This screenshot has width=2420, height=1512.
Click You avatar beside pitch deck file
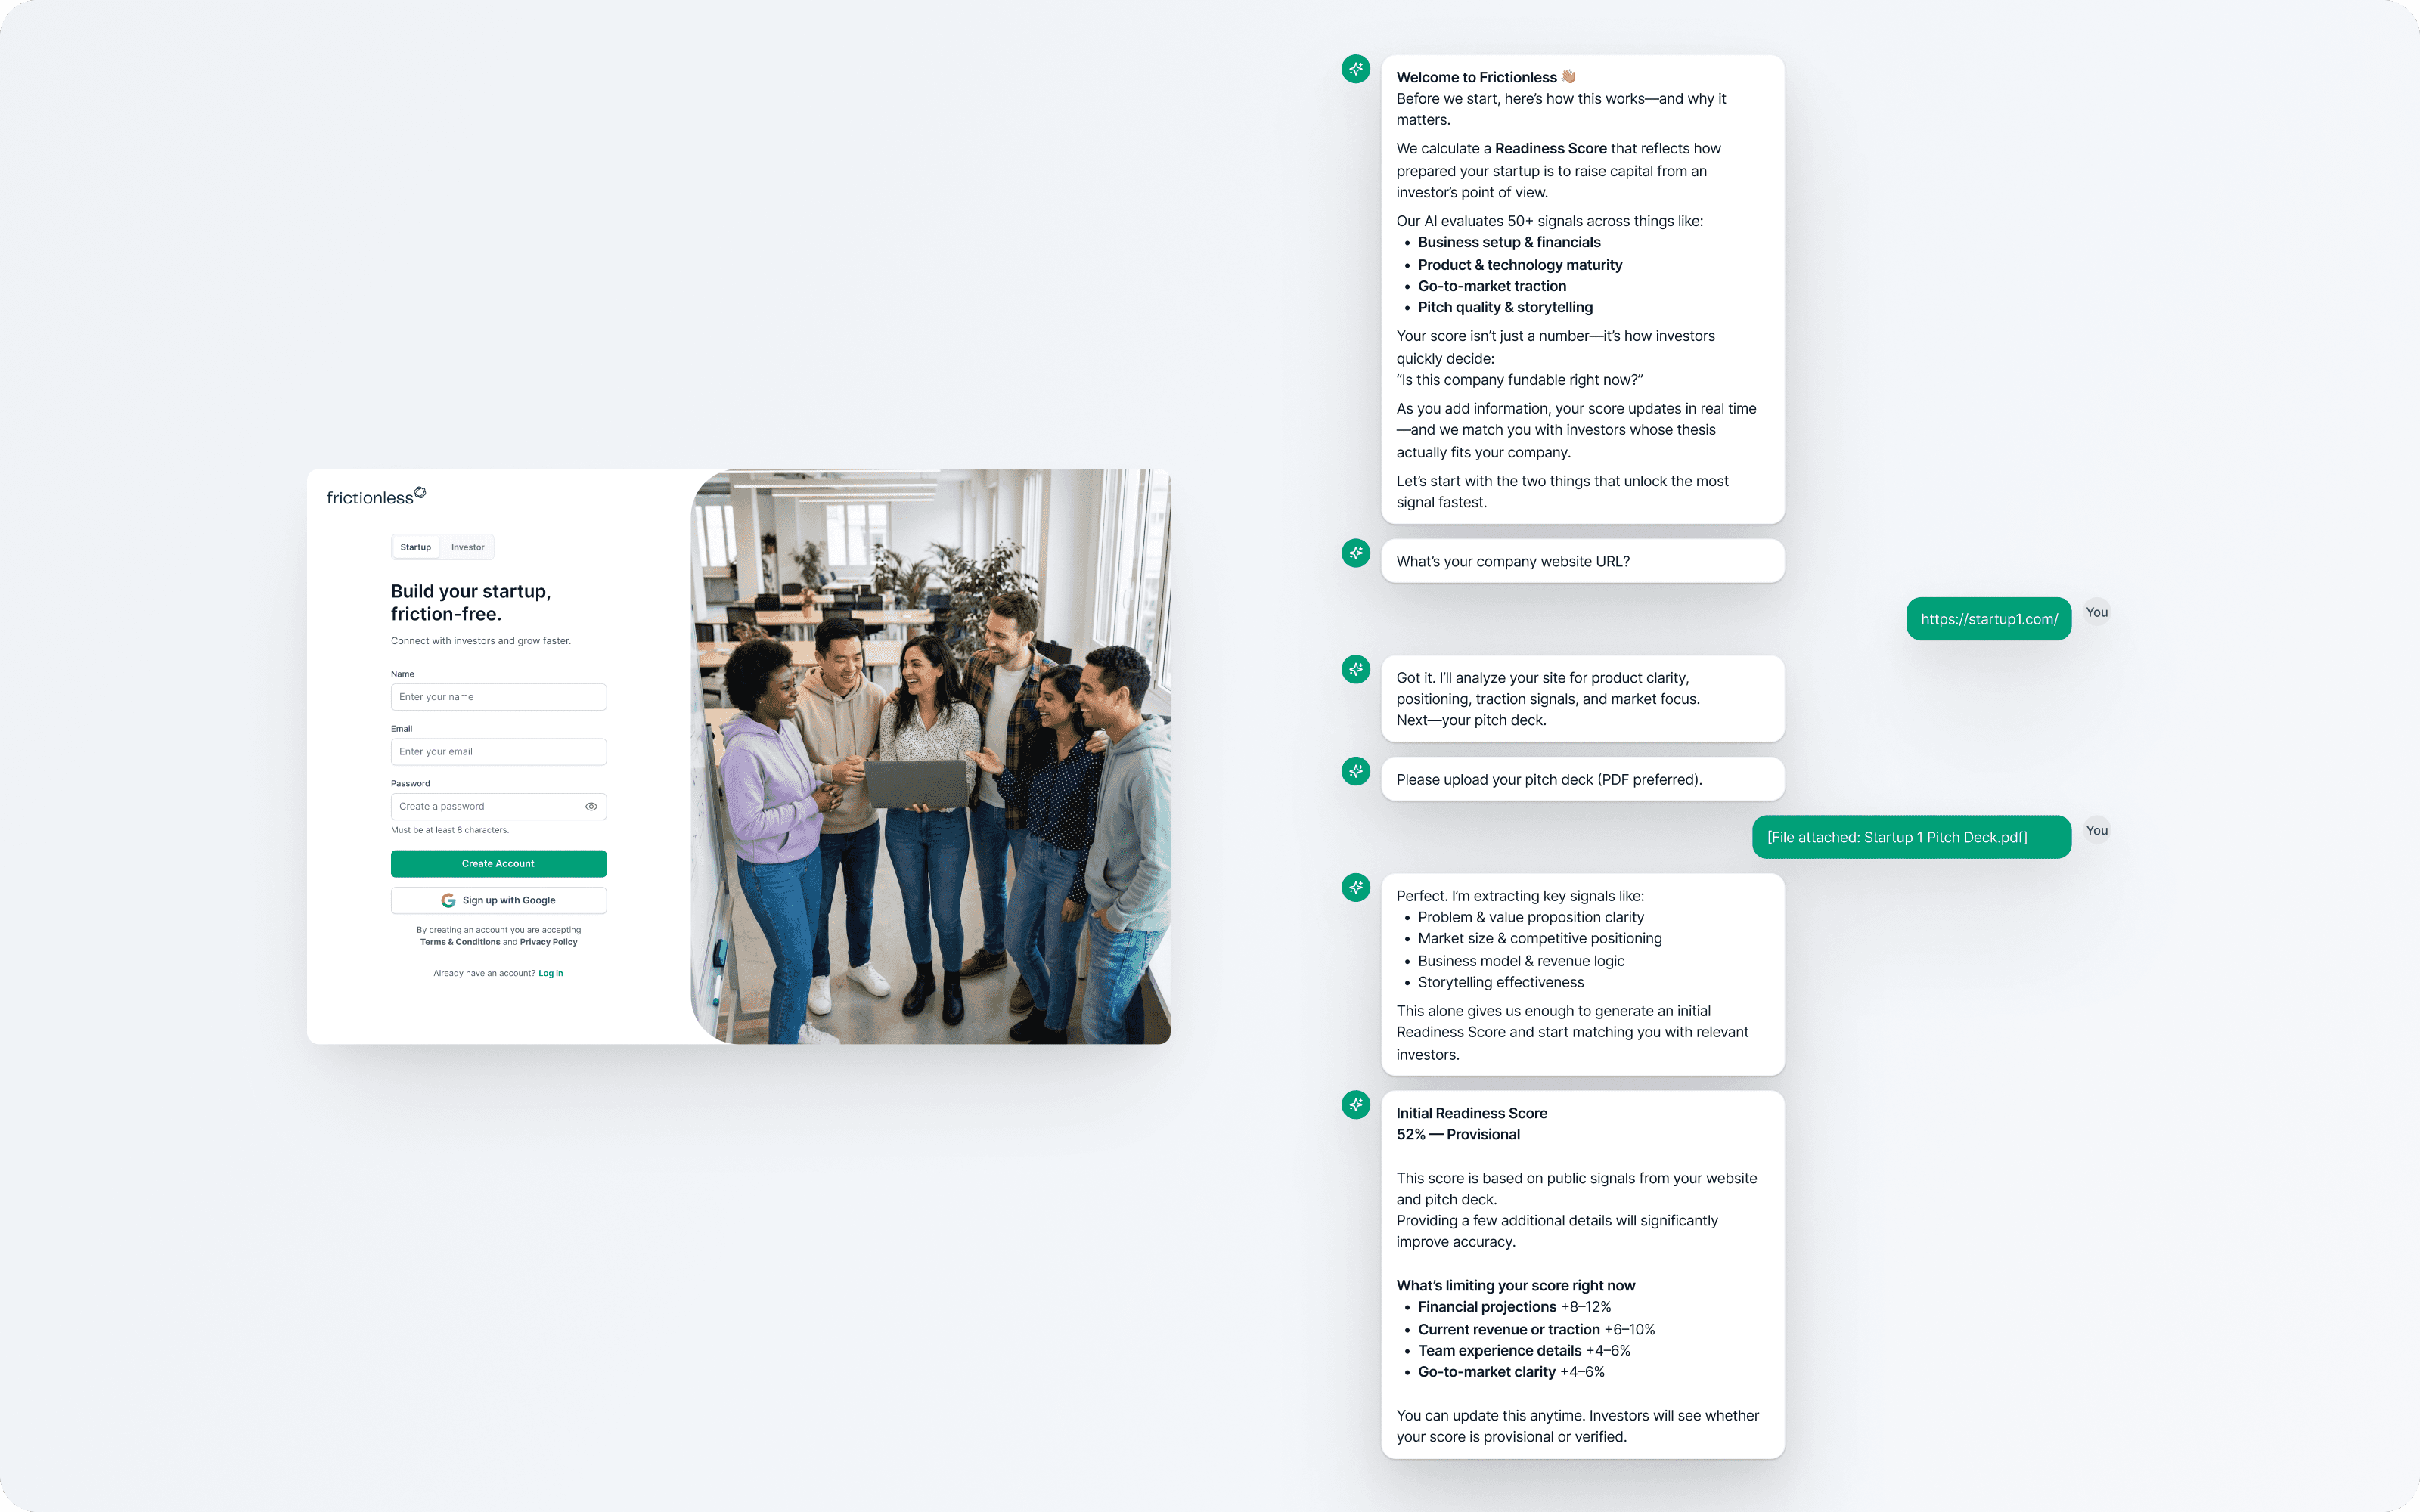(2096, 830)
